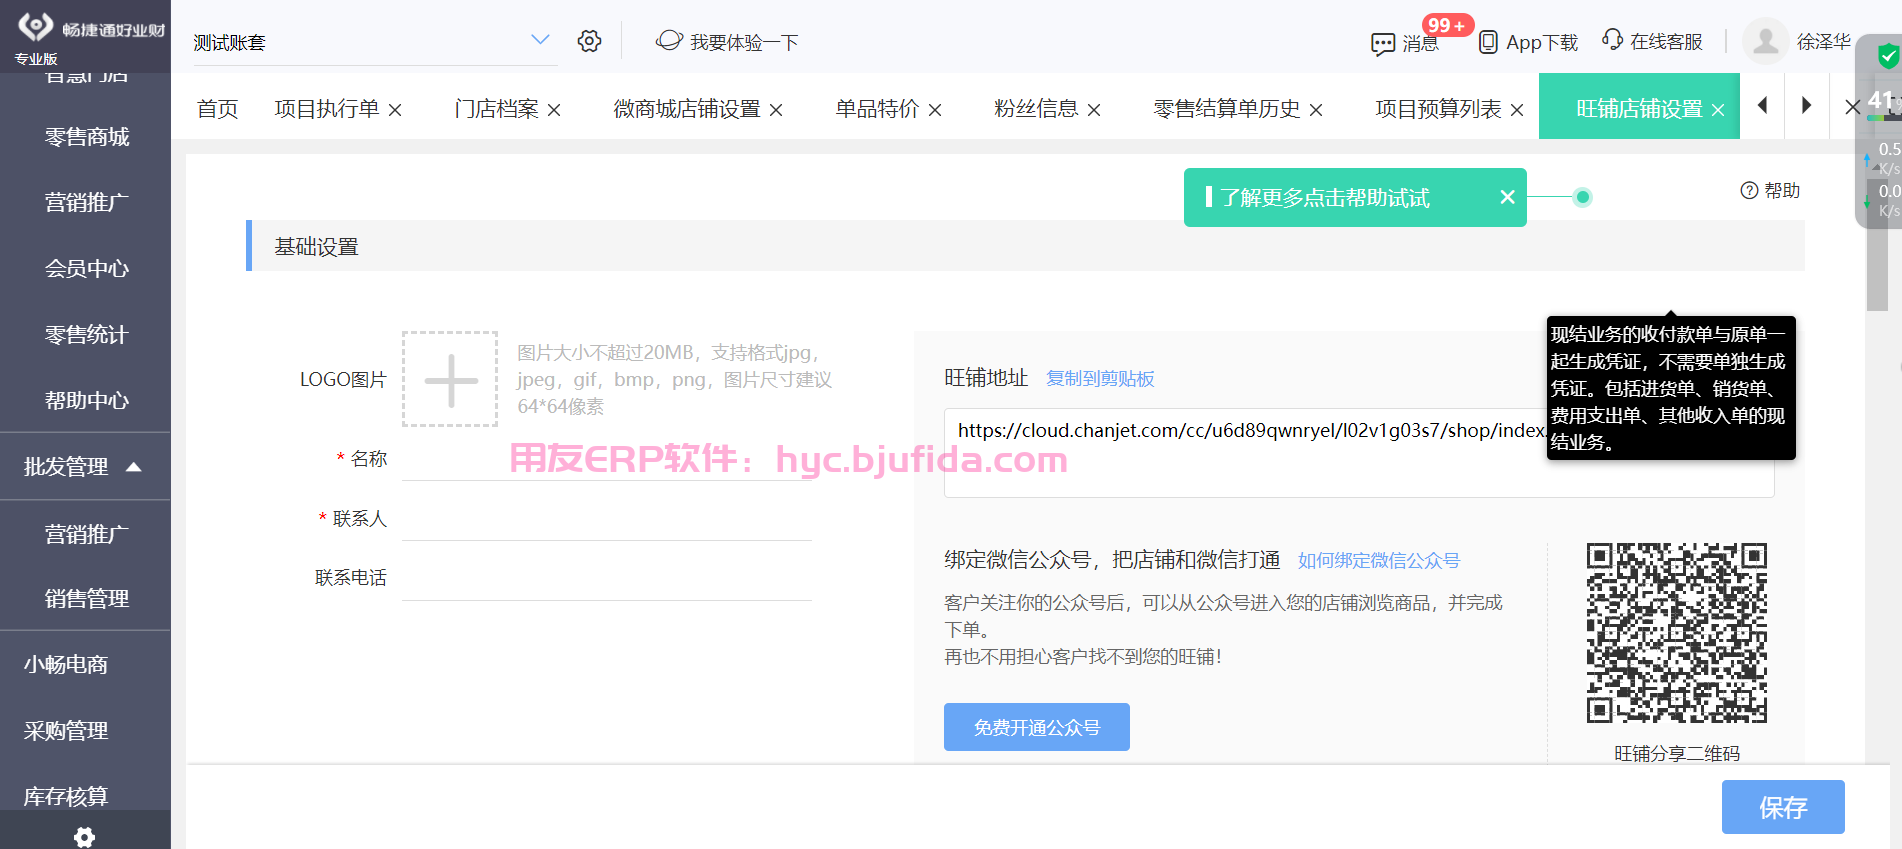The width and height of the screenshot is (1902, 849).
Task: Dismiss the 了解更多点击帮助试试 tooltip
Action: [1507, 197]
